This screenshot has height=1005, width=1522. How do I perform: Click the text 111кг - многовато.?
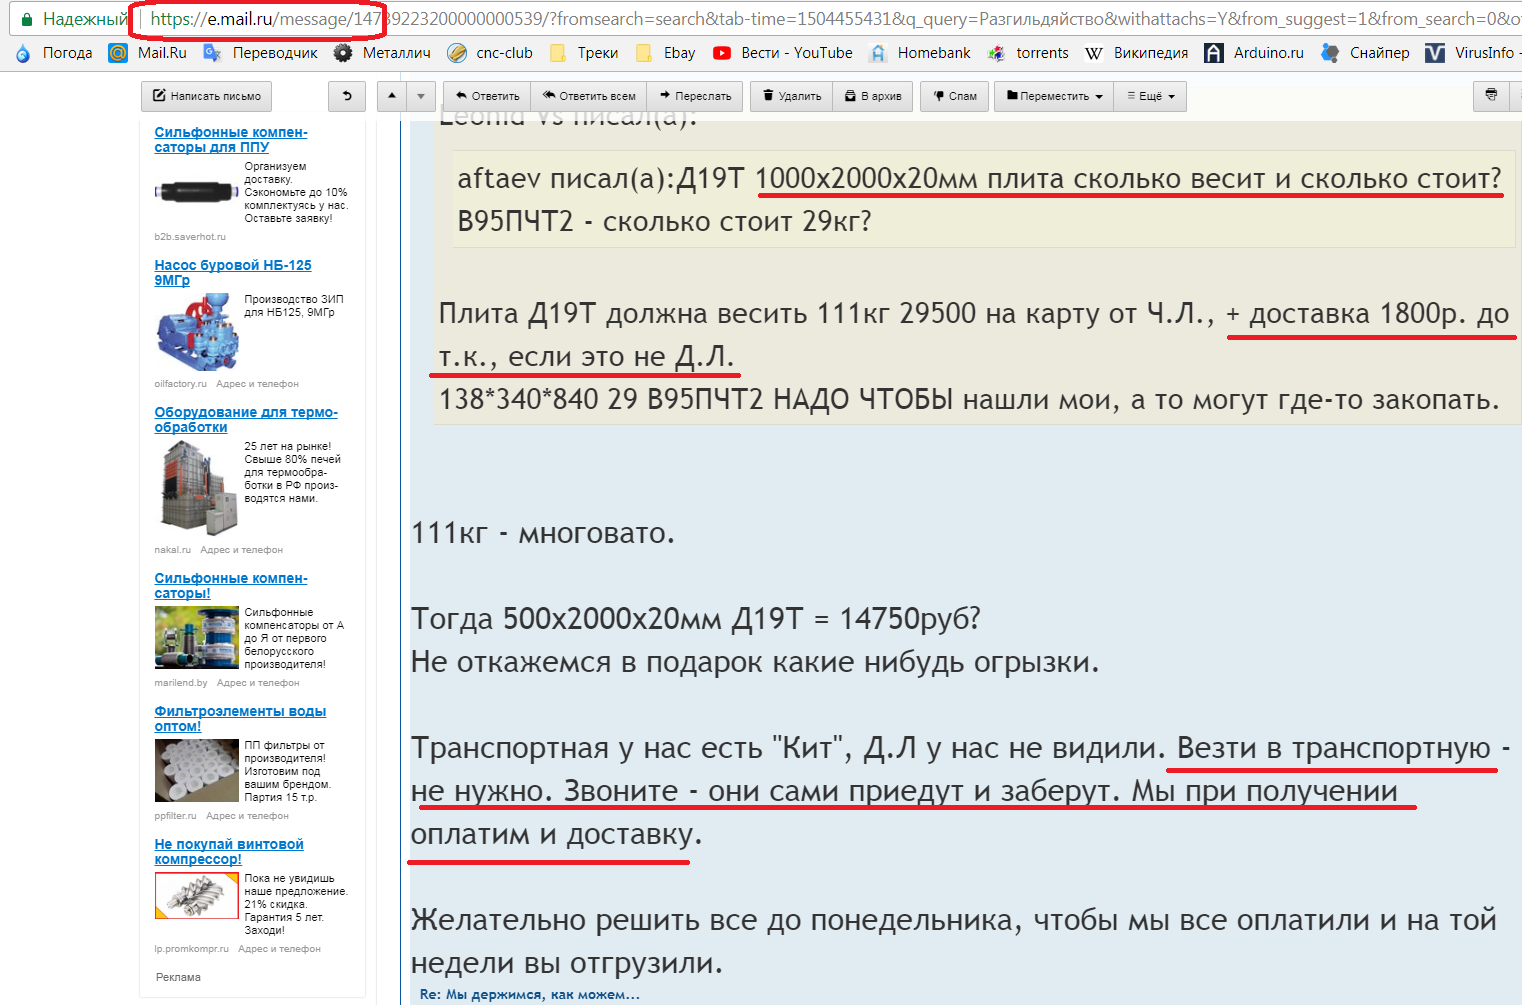coord(543,533)
